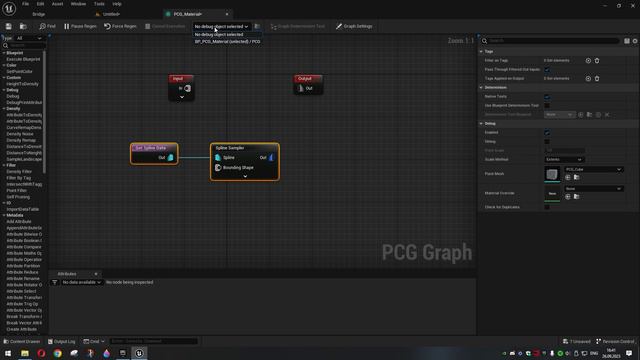This screenshot has height=360, width=640.
Task: Collapse the Blueprint category in palette
Action: tap(4, 53)
